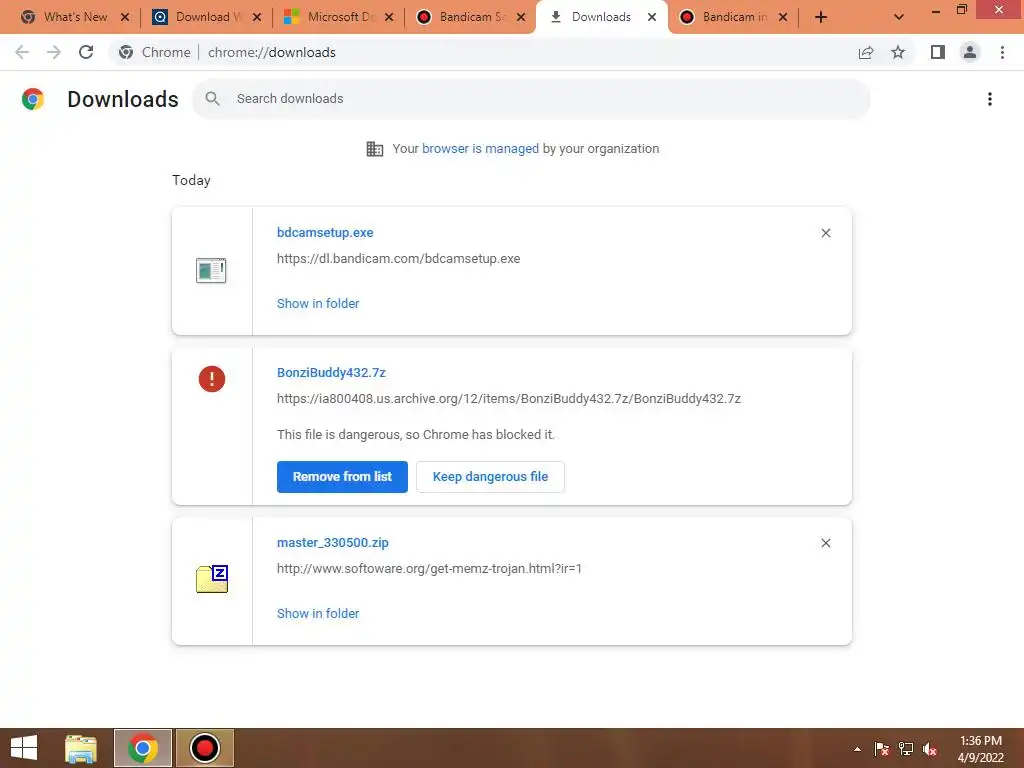The width and height of the screenshot is (1024, 768).
Task: Click the muted volume tray icon
Action: pyautogui.click(x=930, y=749)
